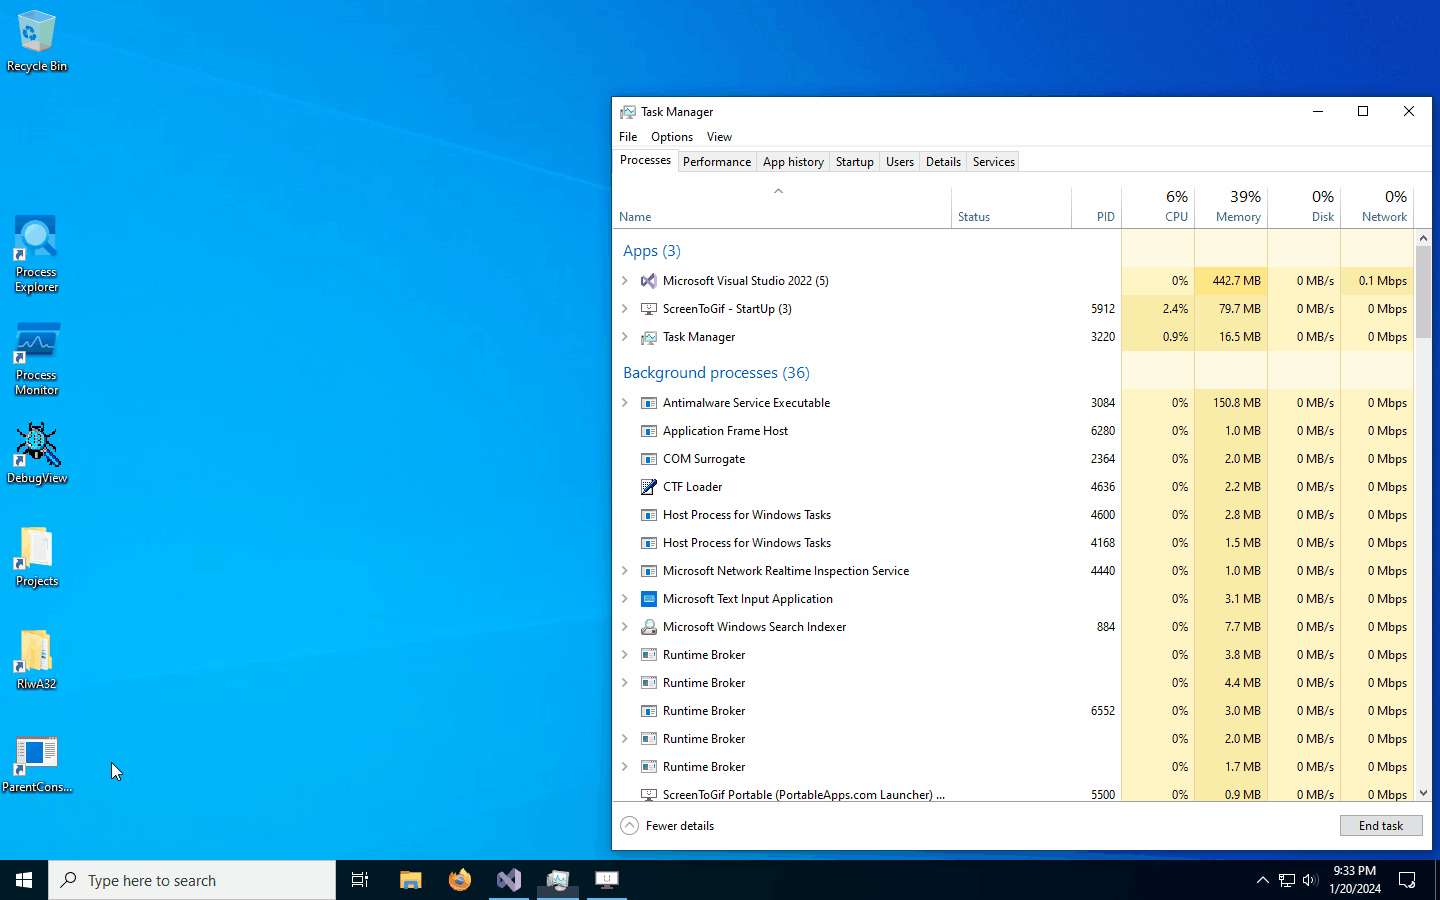
Task: Click the network icon in system tray
Action: [1287, 880]
